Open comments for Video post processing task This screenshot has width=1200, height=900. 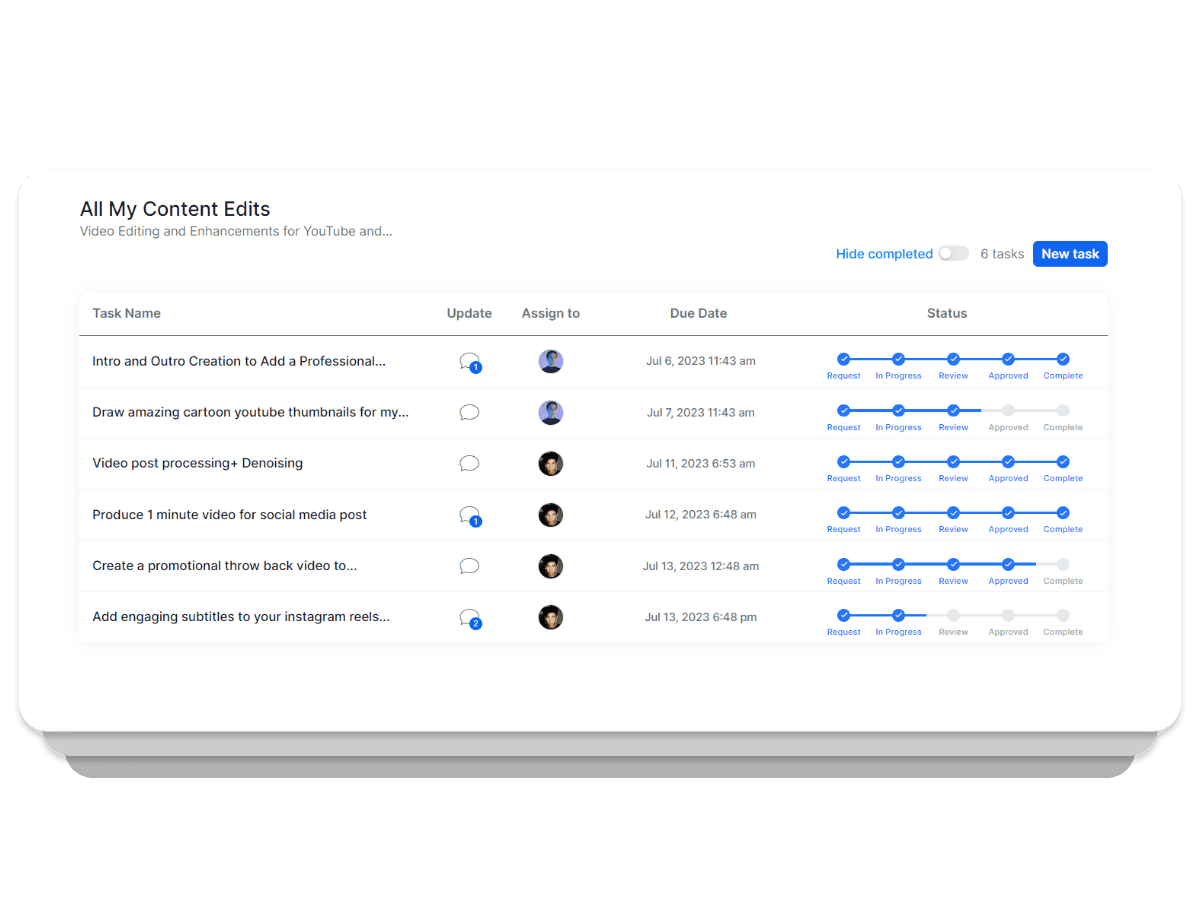[x=469, y=463]
